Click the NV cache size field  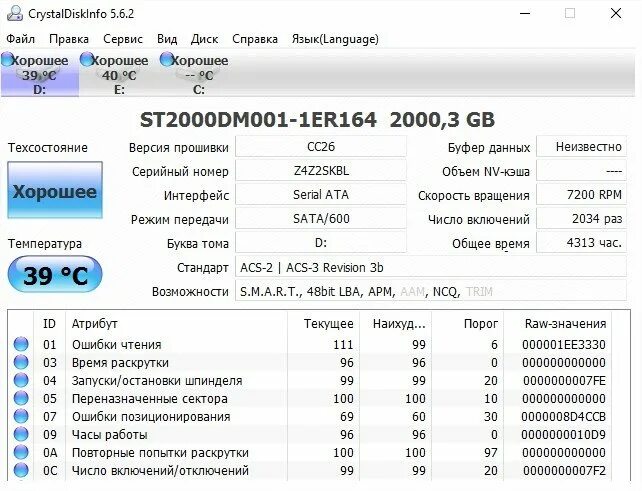click(581, 171)
